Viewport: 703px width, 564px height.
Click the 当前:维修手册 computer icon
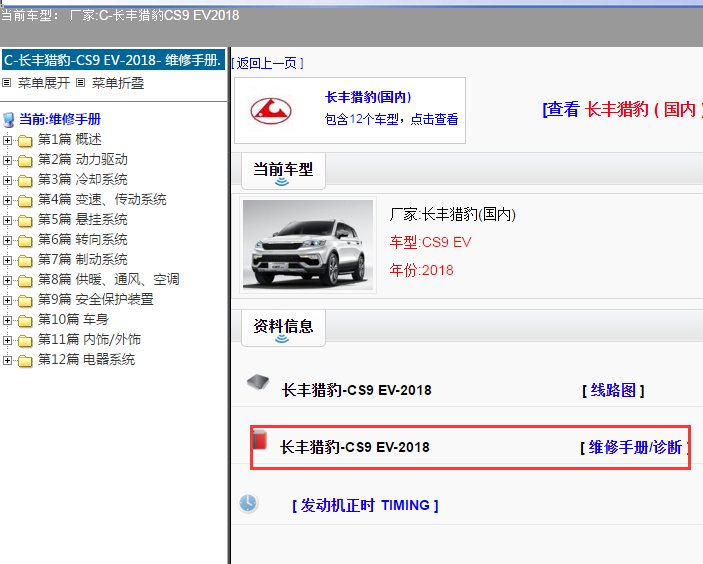pyautogui.click(x=9, y=120)
